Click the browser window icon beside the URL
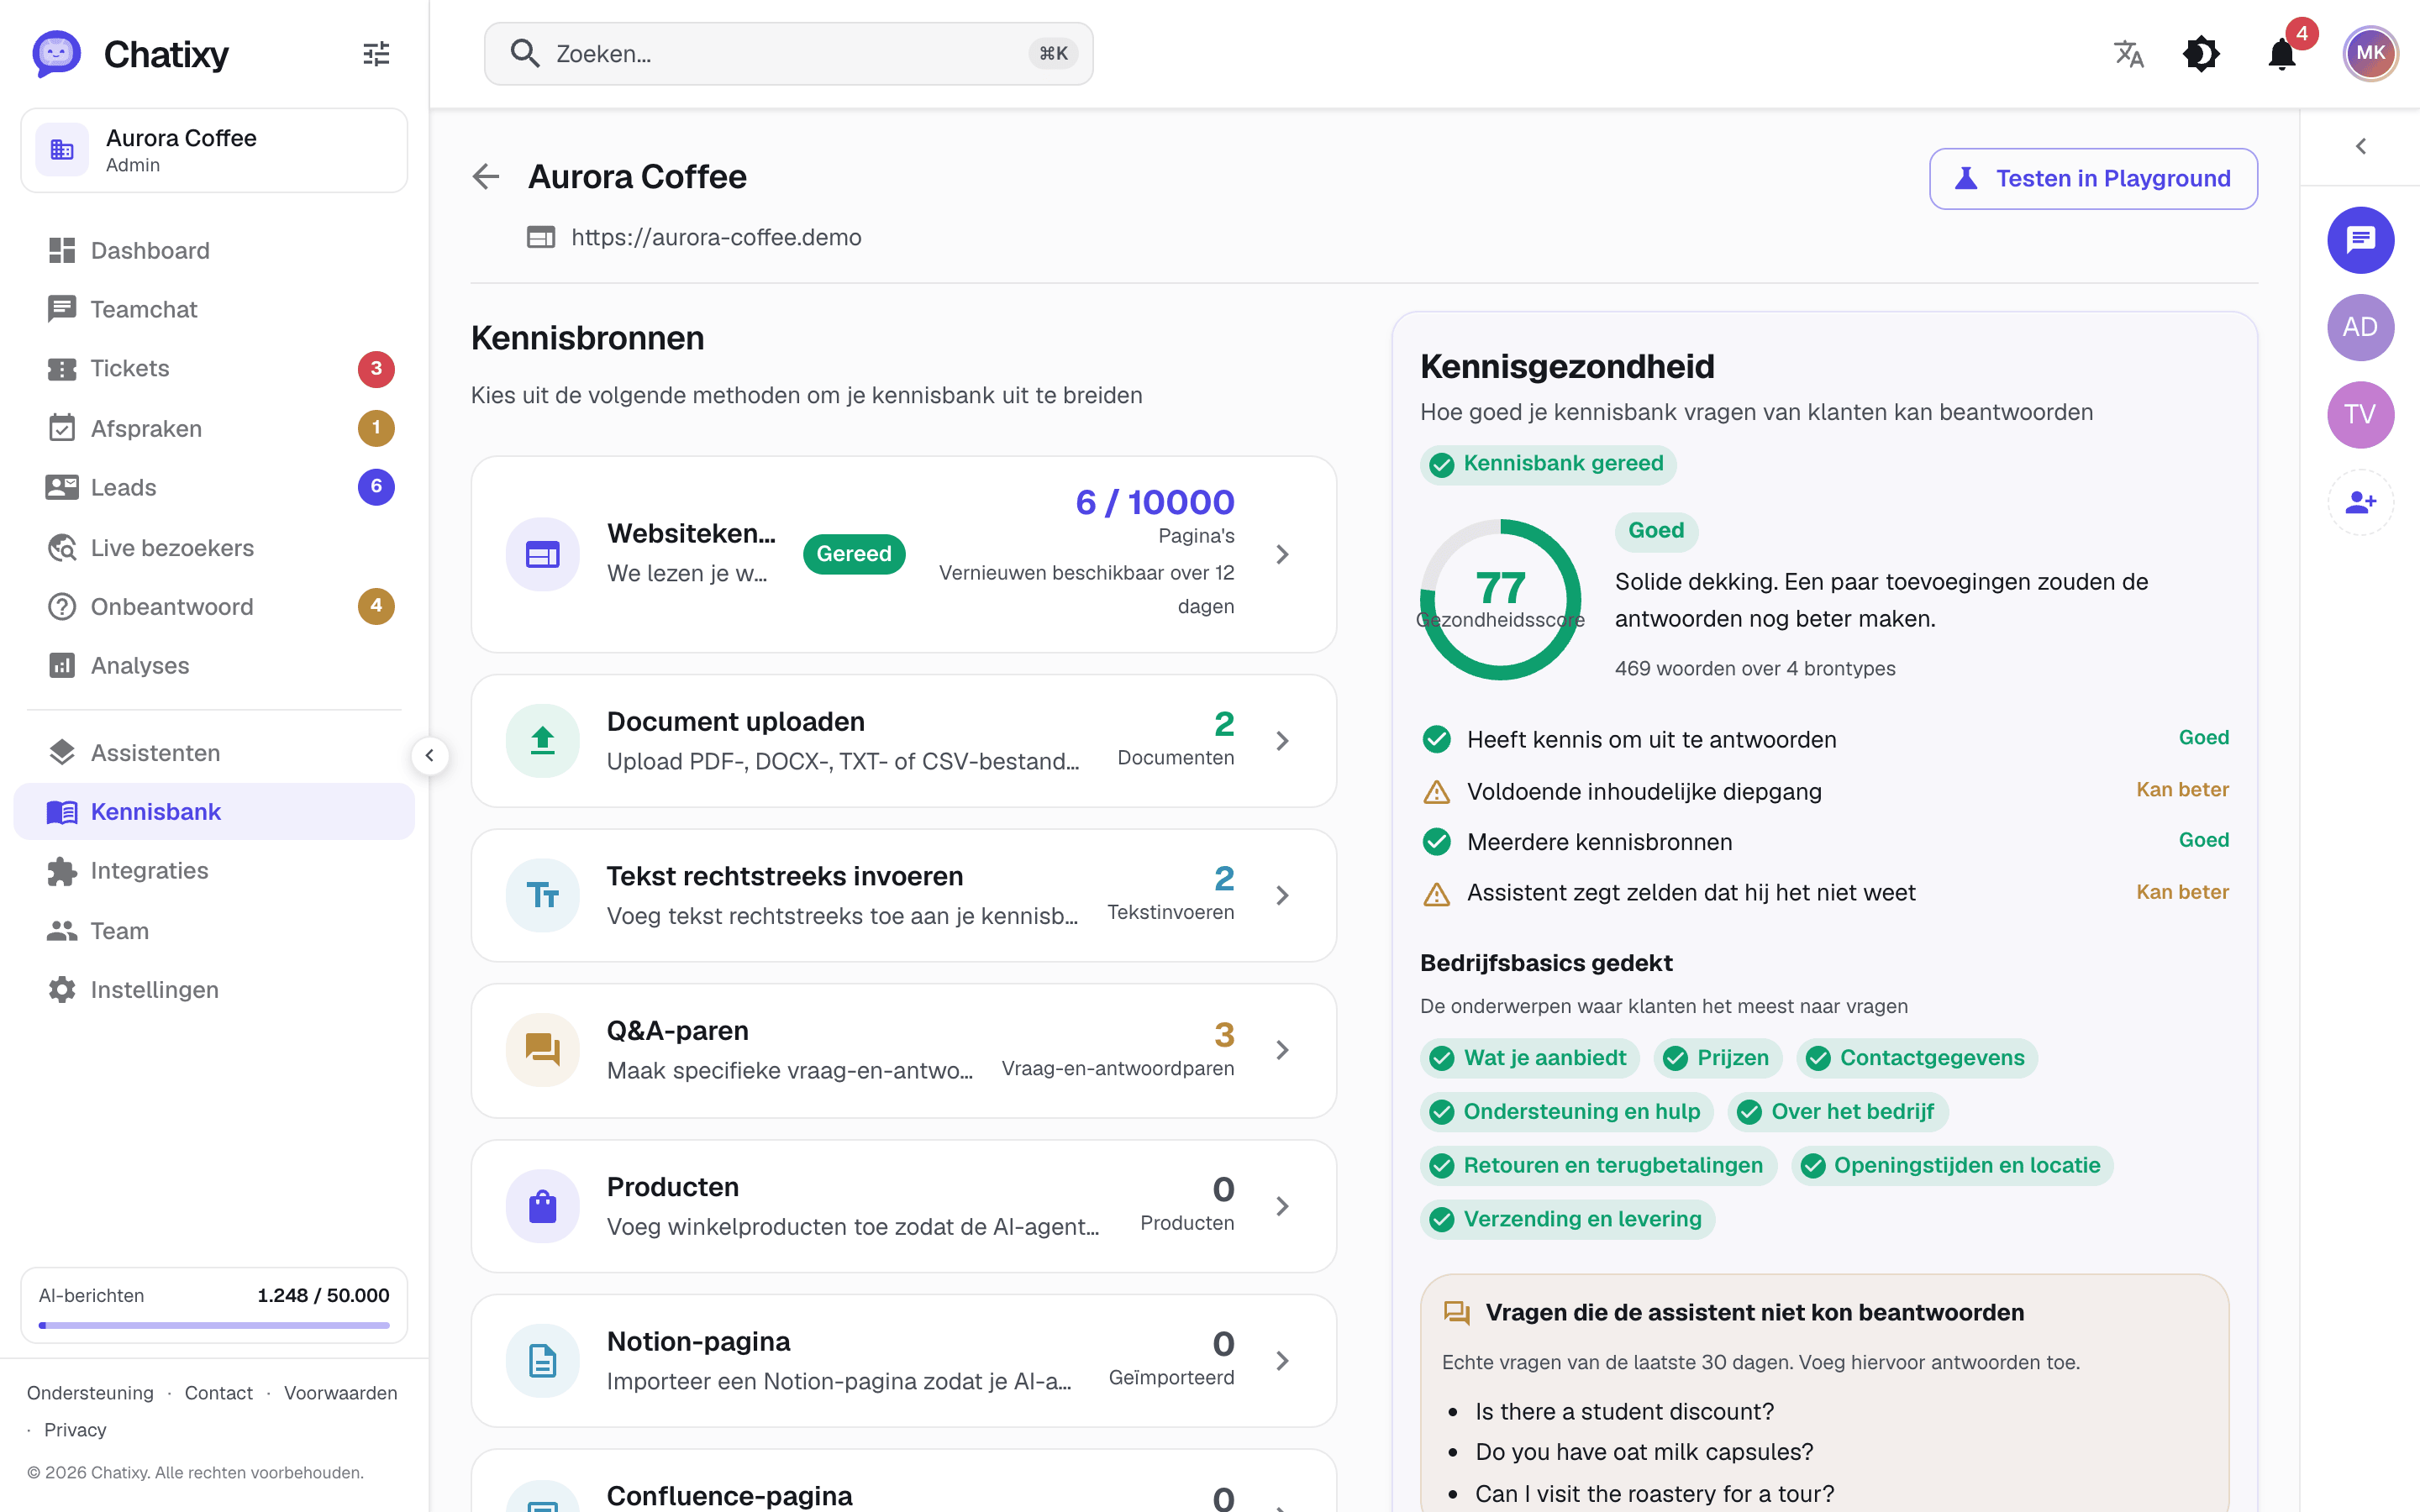The height and width of the screenshot is (1512, 2420). pos(541,238)
